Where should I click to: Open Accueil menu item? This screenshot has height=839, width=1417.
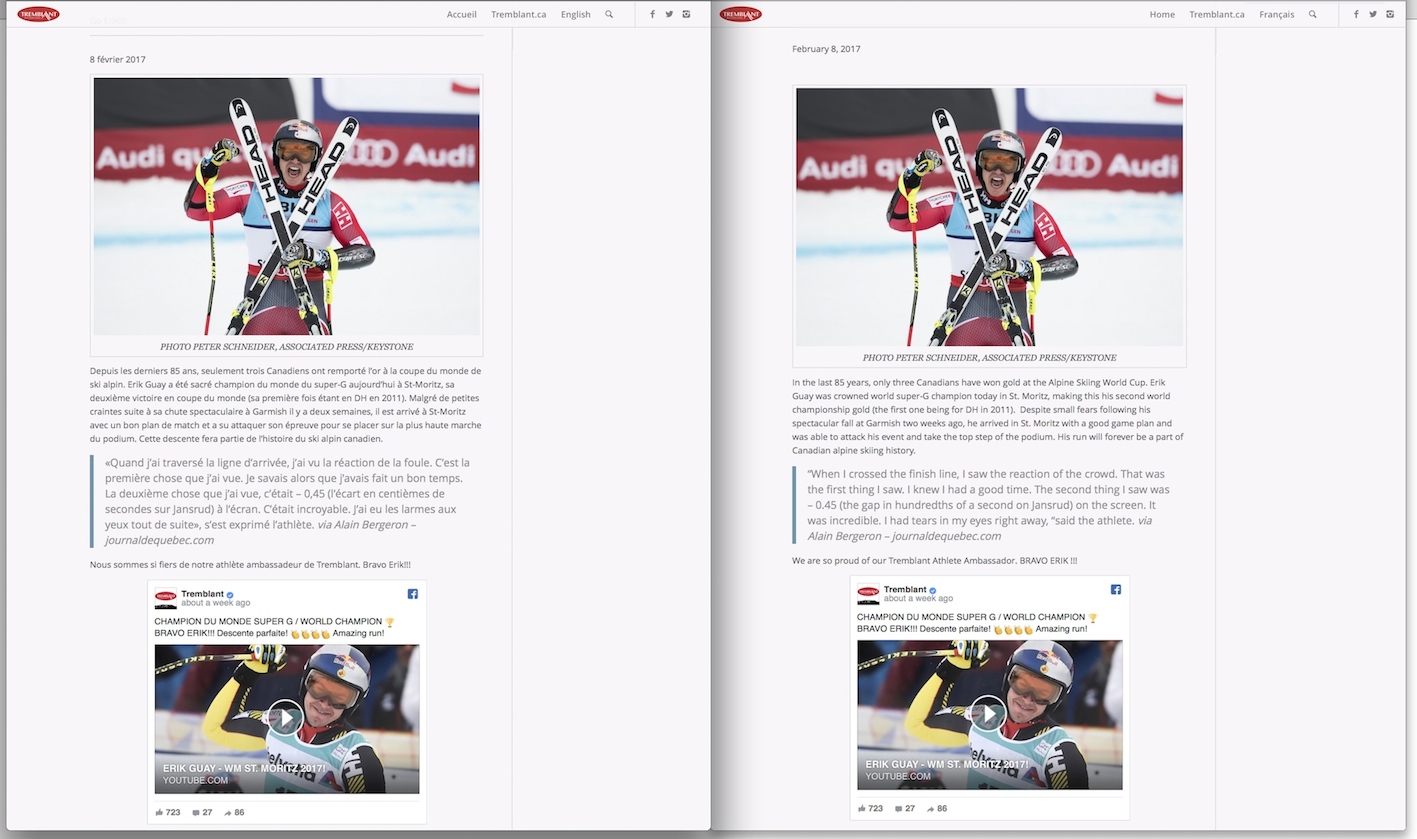tap(461, 15)
